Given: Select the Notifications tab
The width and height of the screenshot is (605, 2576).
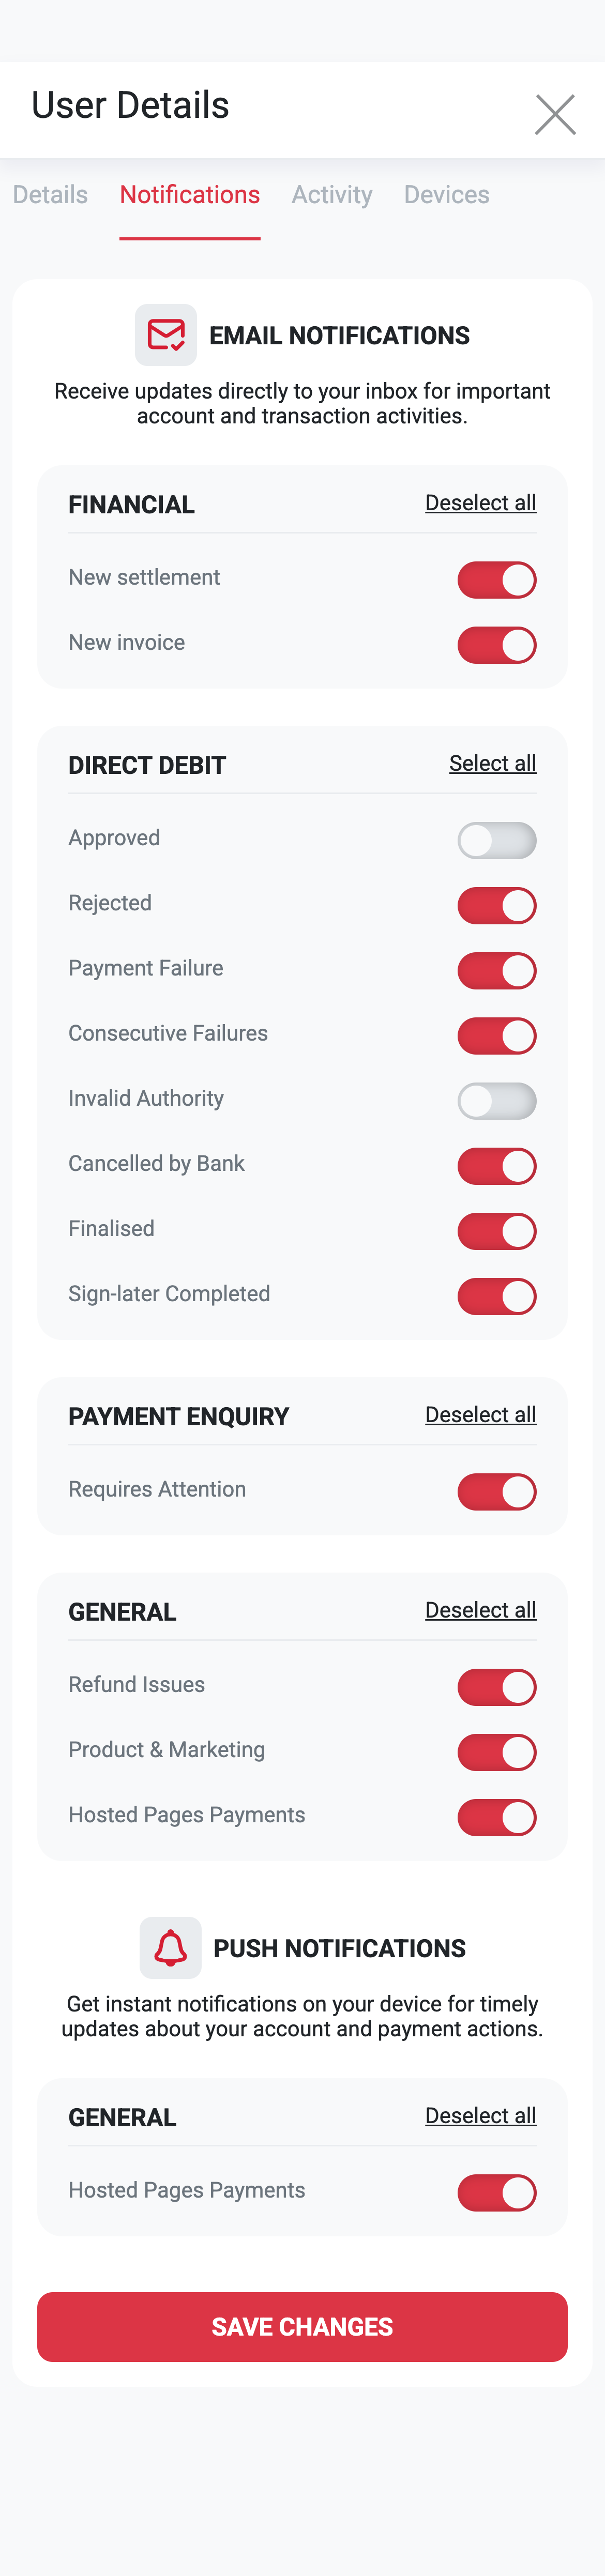Looking at the screenshot, I should [190, 194].
